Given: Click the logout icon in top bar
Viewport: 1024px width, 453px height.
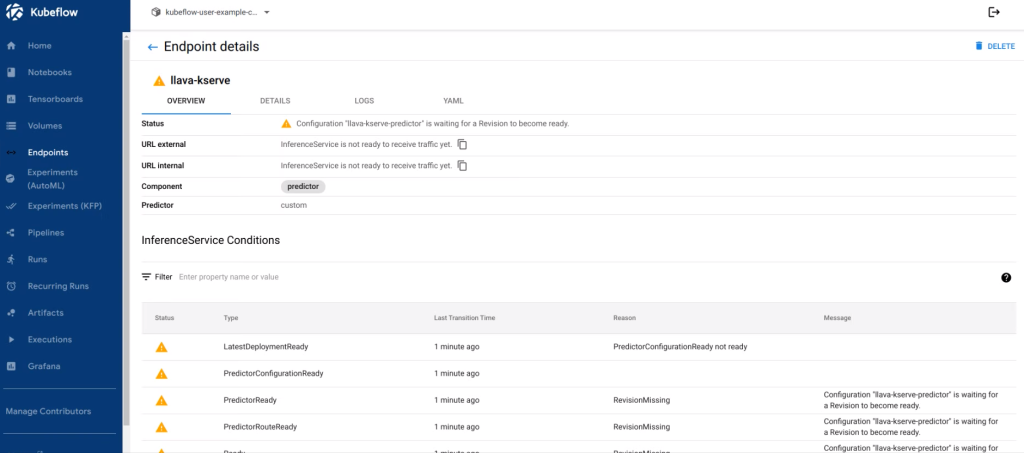Looking at the screenshot, I should (x=993, y=12).
